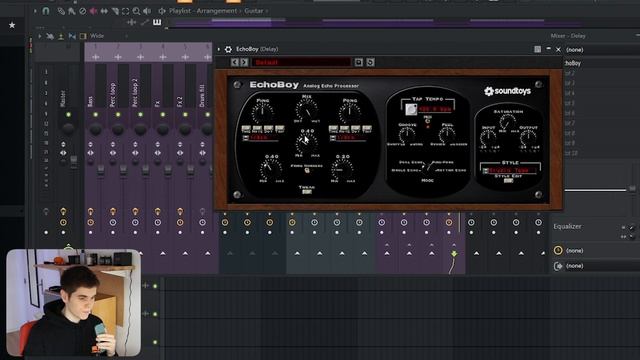Click the Equalizer label in Mixer panel

coord(567,227)
